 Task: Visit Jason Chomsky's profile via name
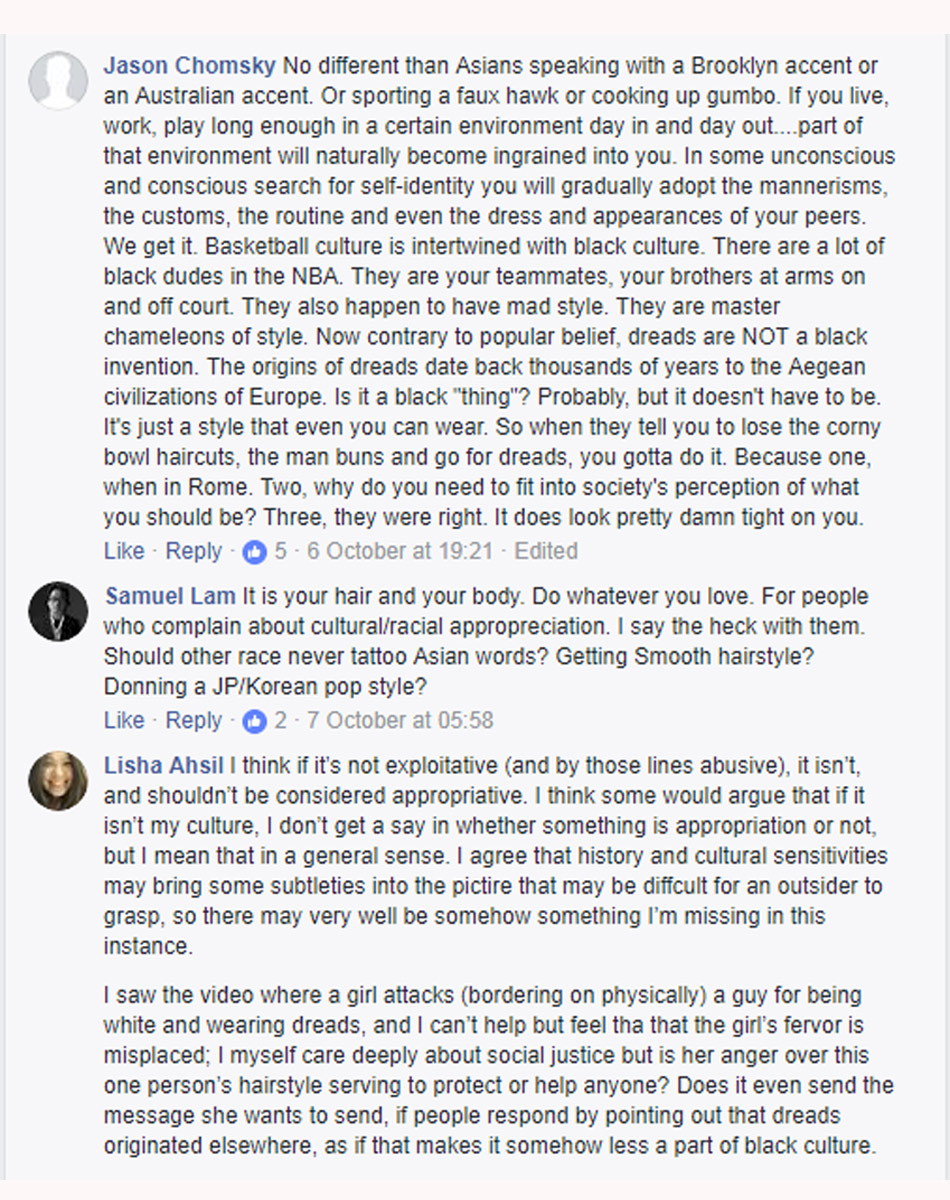(x=189, y=67)
